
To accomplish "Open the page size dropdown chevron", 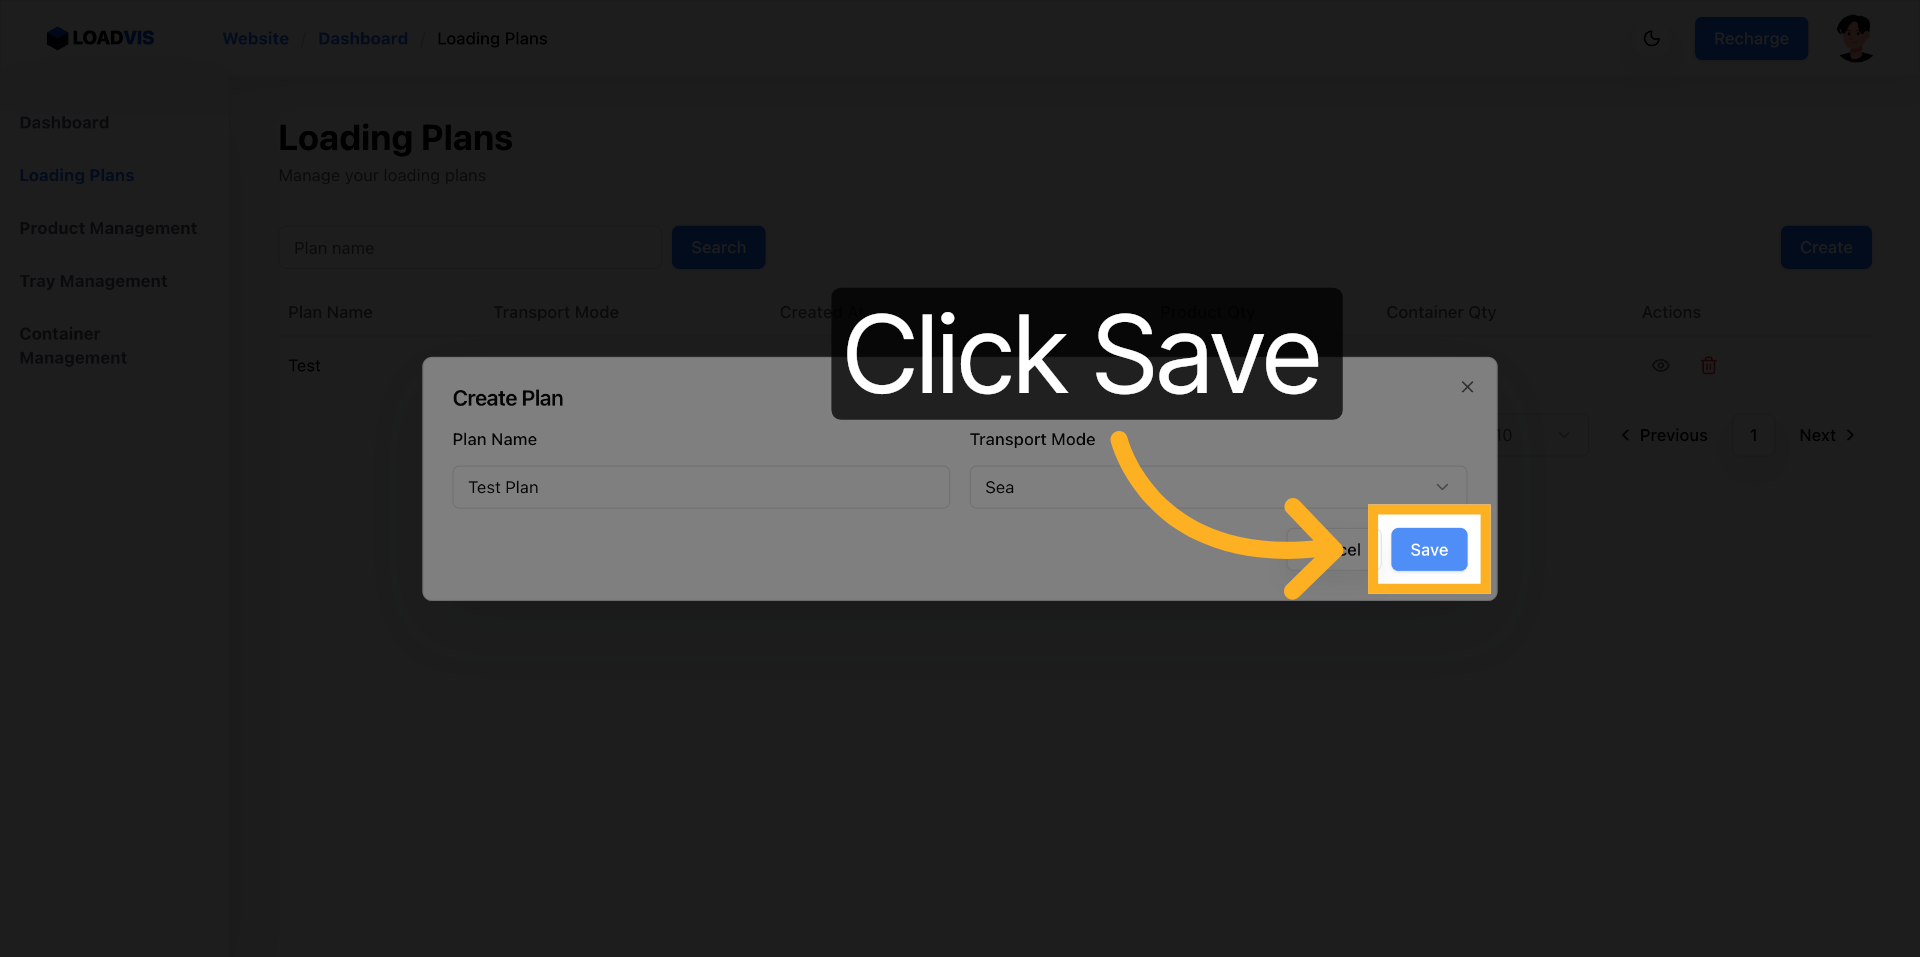I will pyautogui.click(x=1564, y=435).
